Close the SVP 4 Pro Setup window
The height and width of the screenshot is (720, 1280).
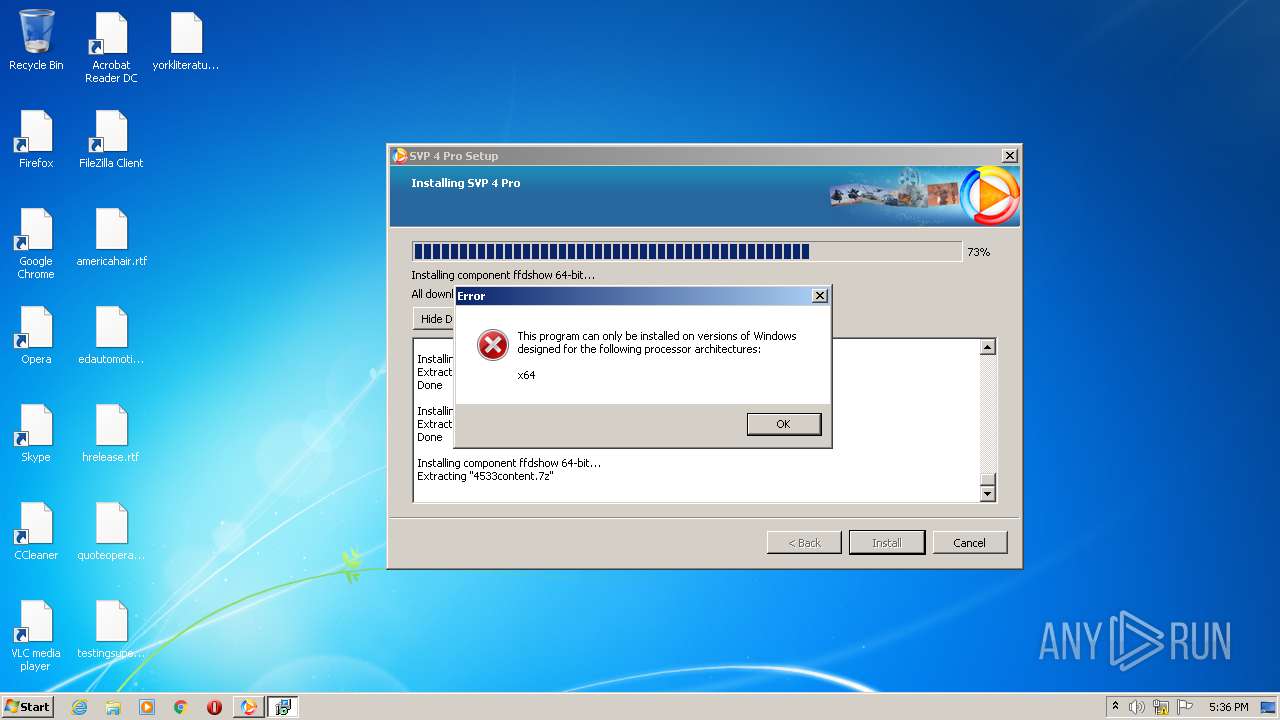pos(1009,156)
